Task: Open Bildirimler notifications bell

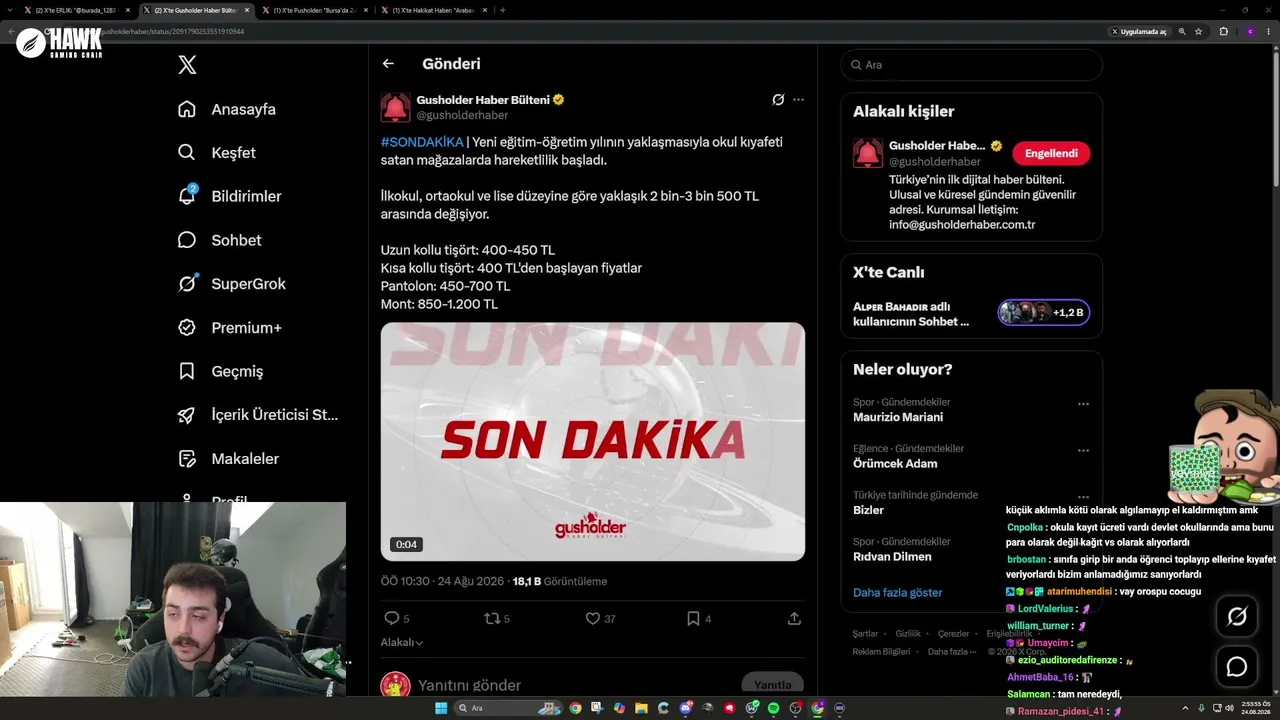Action: (229, 196)
